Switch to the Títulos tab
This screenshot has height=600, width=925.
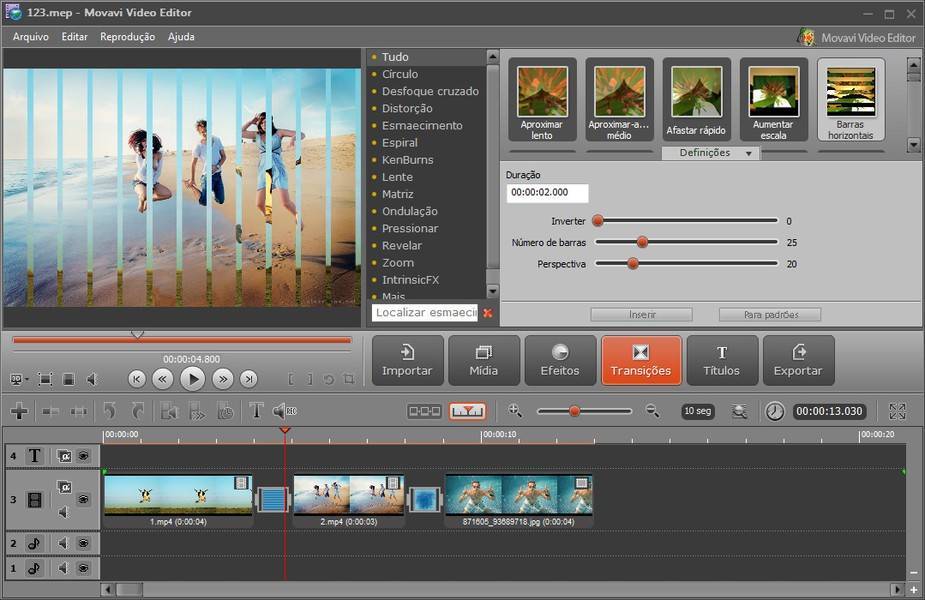pos(721,360)
